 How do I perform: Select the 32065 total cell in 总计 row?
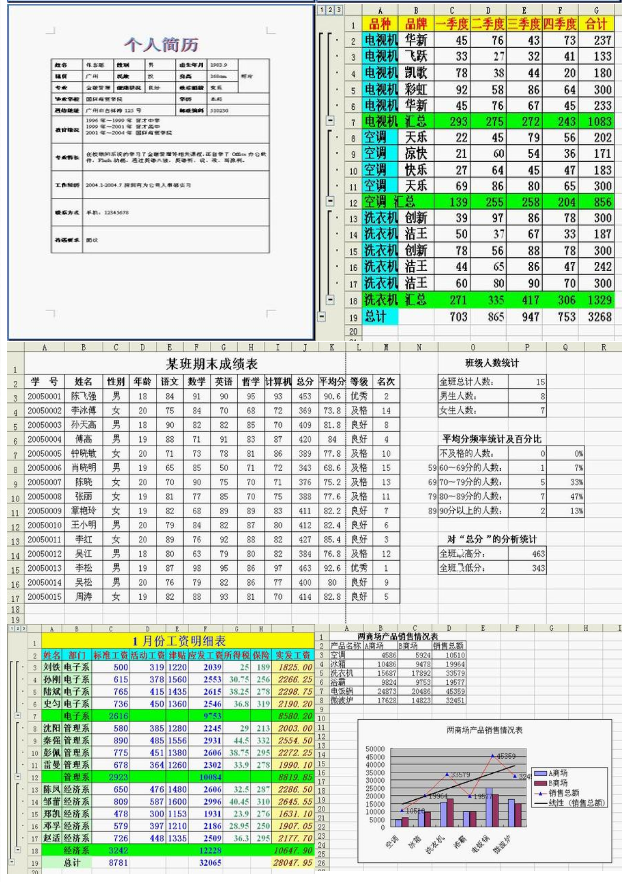coord(206,862)
